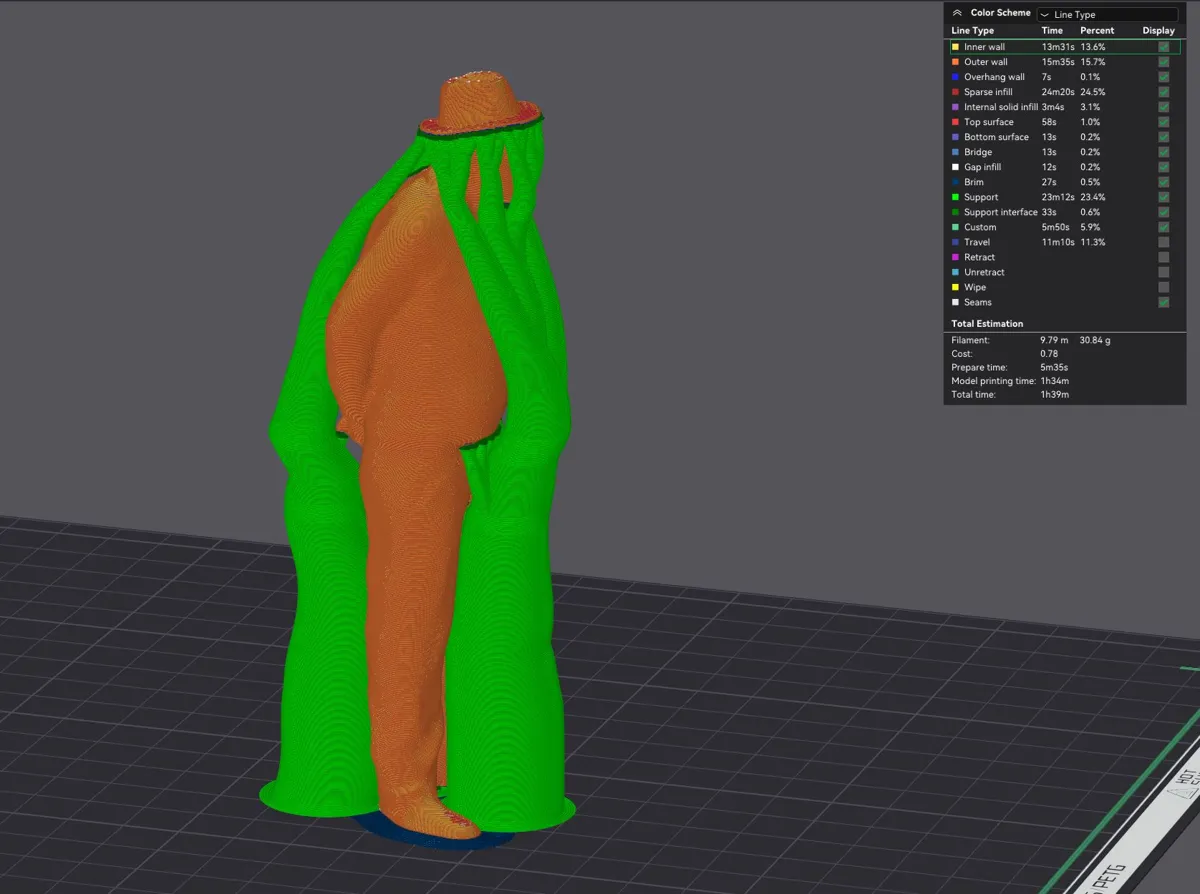The image size is (1200, 894).
Task: Click the dark red Sparse infill swatch
Action: point(955,92)
